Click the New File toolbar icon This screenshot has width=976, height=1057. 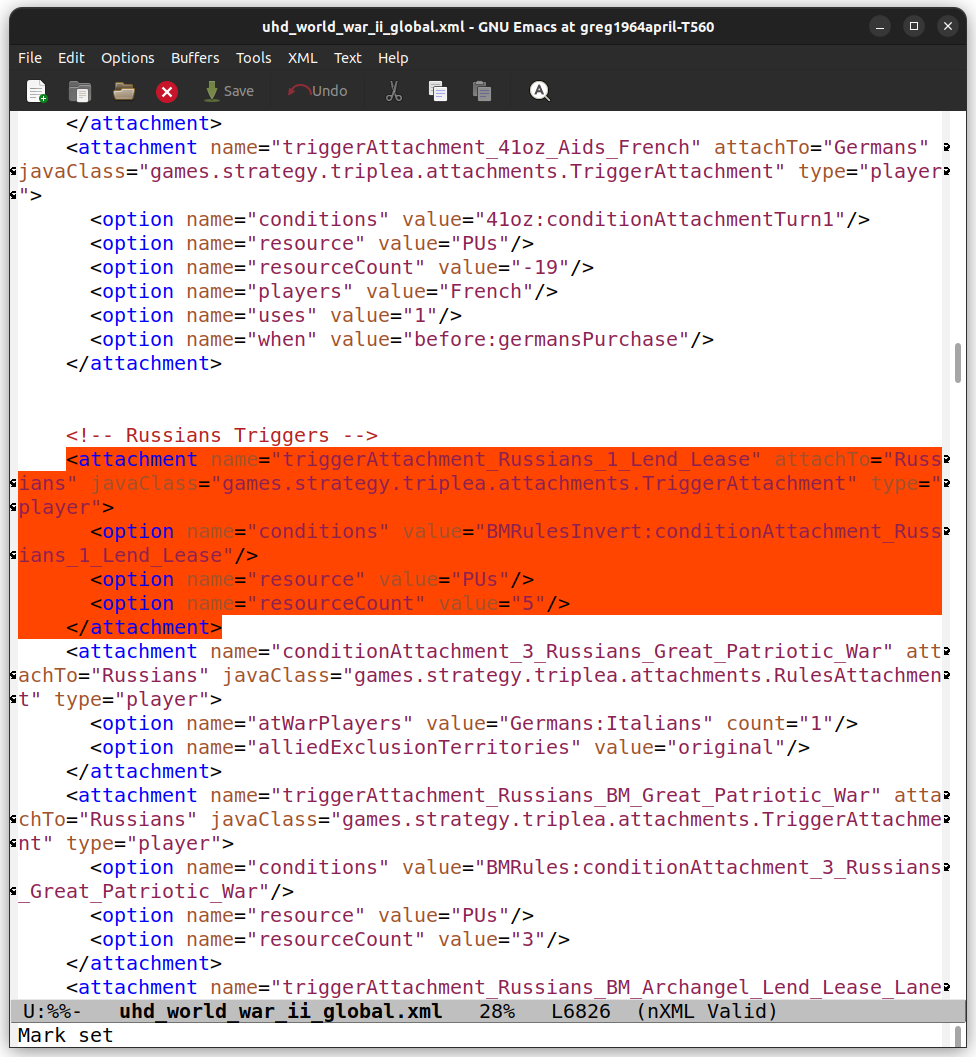pos(36,91)
